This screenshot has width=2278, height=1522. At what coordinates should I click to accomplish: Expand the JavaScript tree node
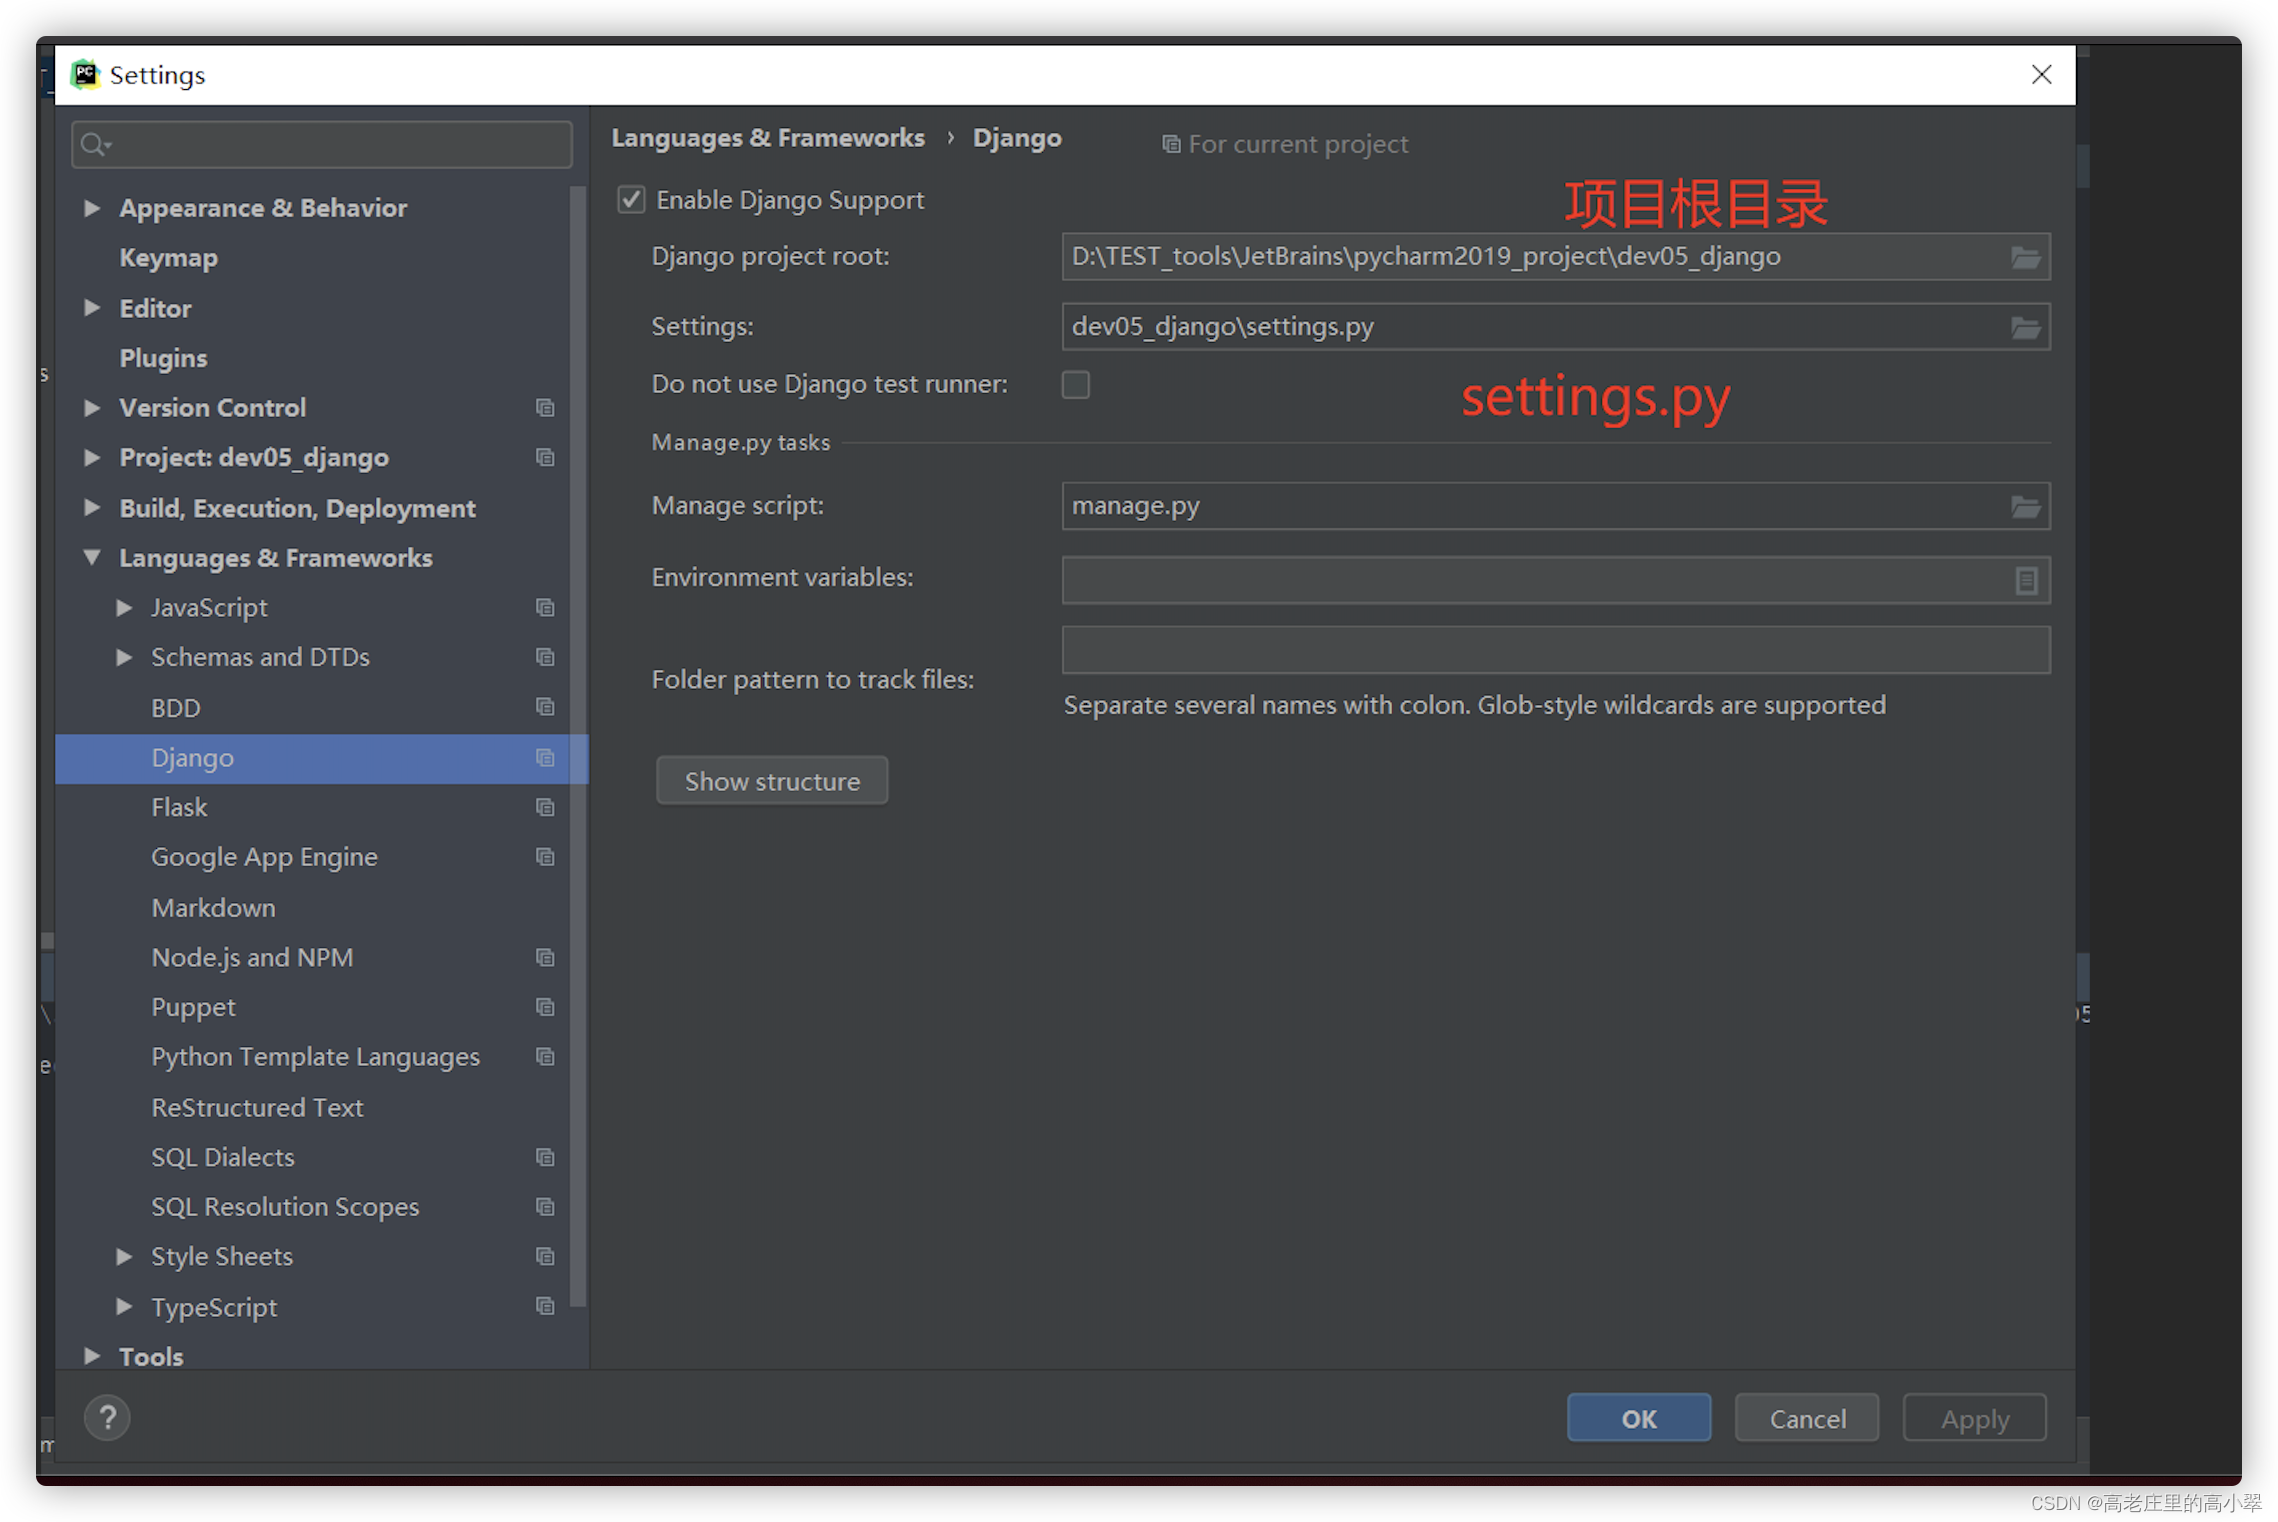pyautogui.click(x=124, y=607)
